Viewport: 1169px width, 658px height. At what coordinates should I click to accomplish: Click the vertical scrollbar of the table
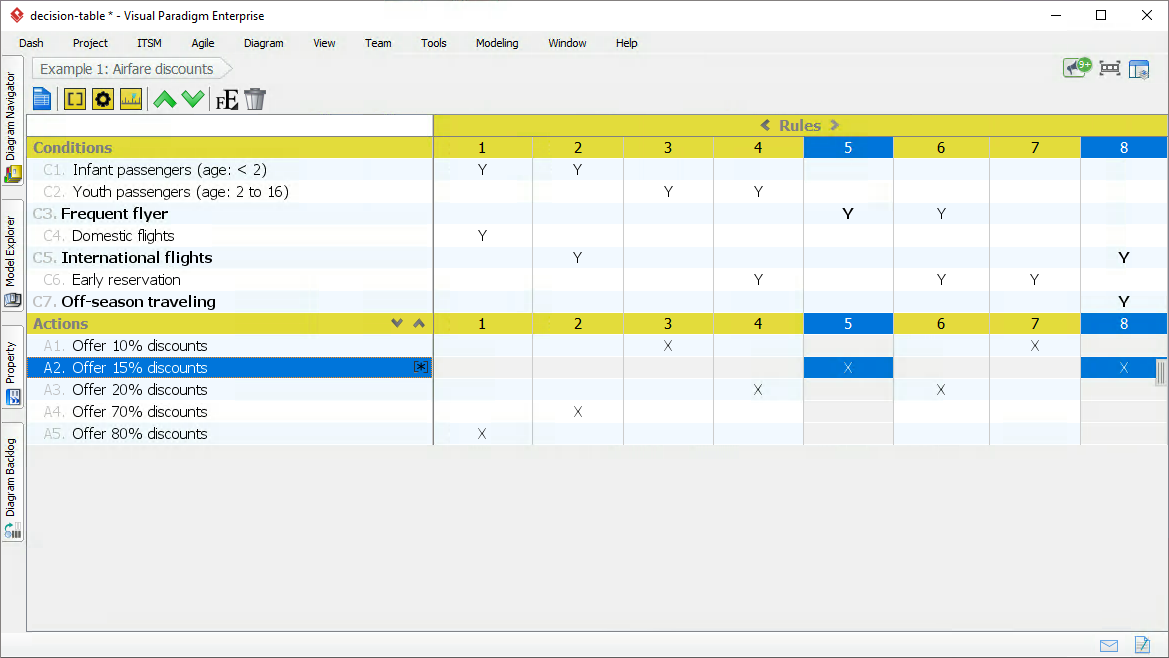(1160, 370)
